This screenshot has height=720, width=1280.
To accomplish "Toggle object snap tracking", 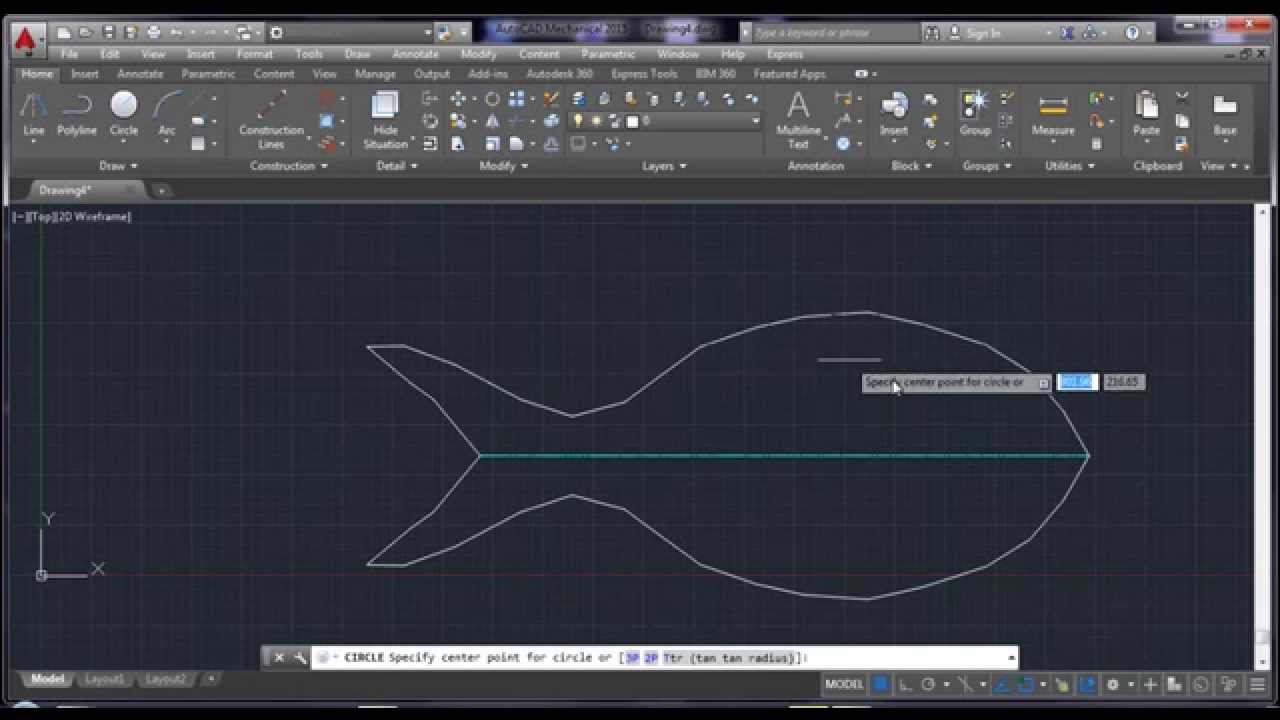I will [x=1002, y=685].
